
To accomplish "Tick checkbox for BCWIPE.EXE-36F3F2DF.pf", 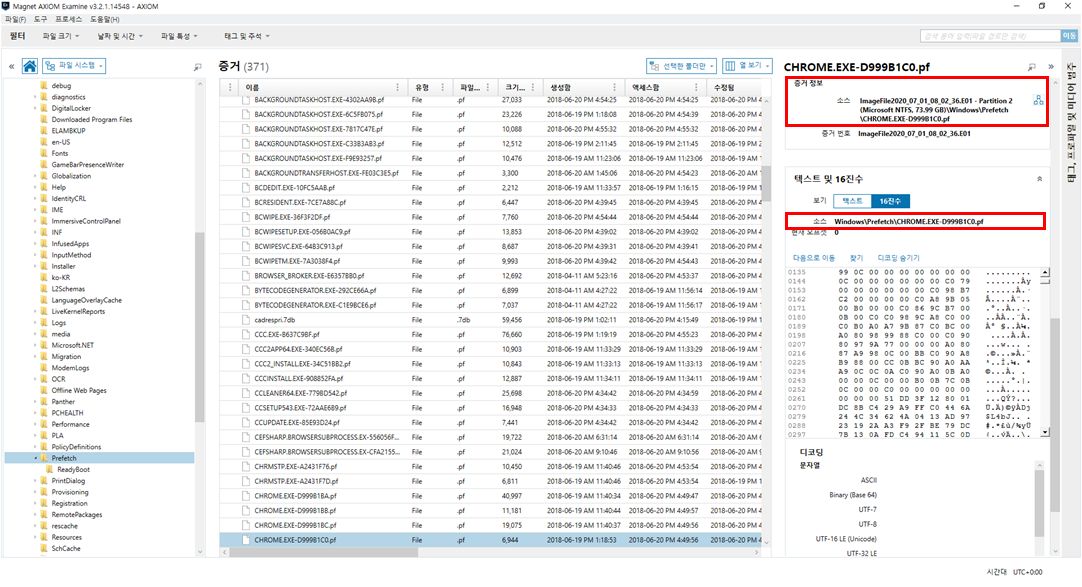I will point(245,217).
